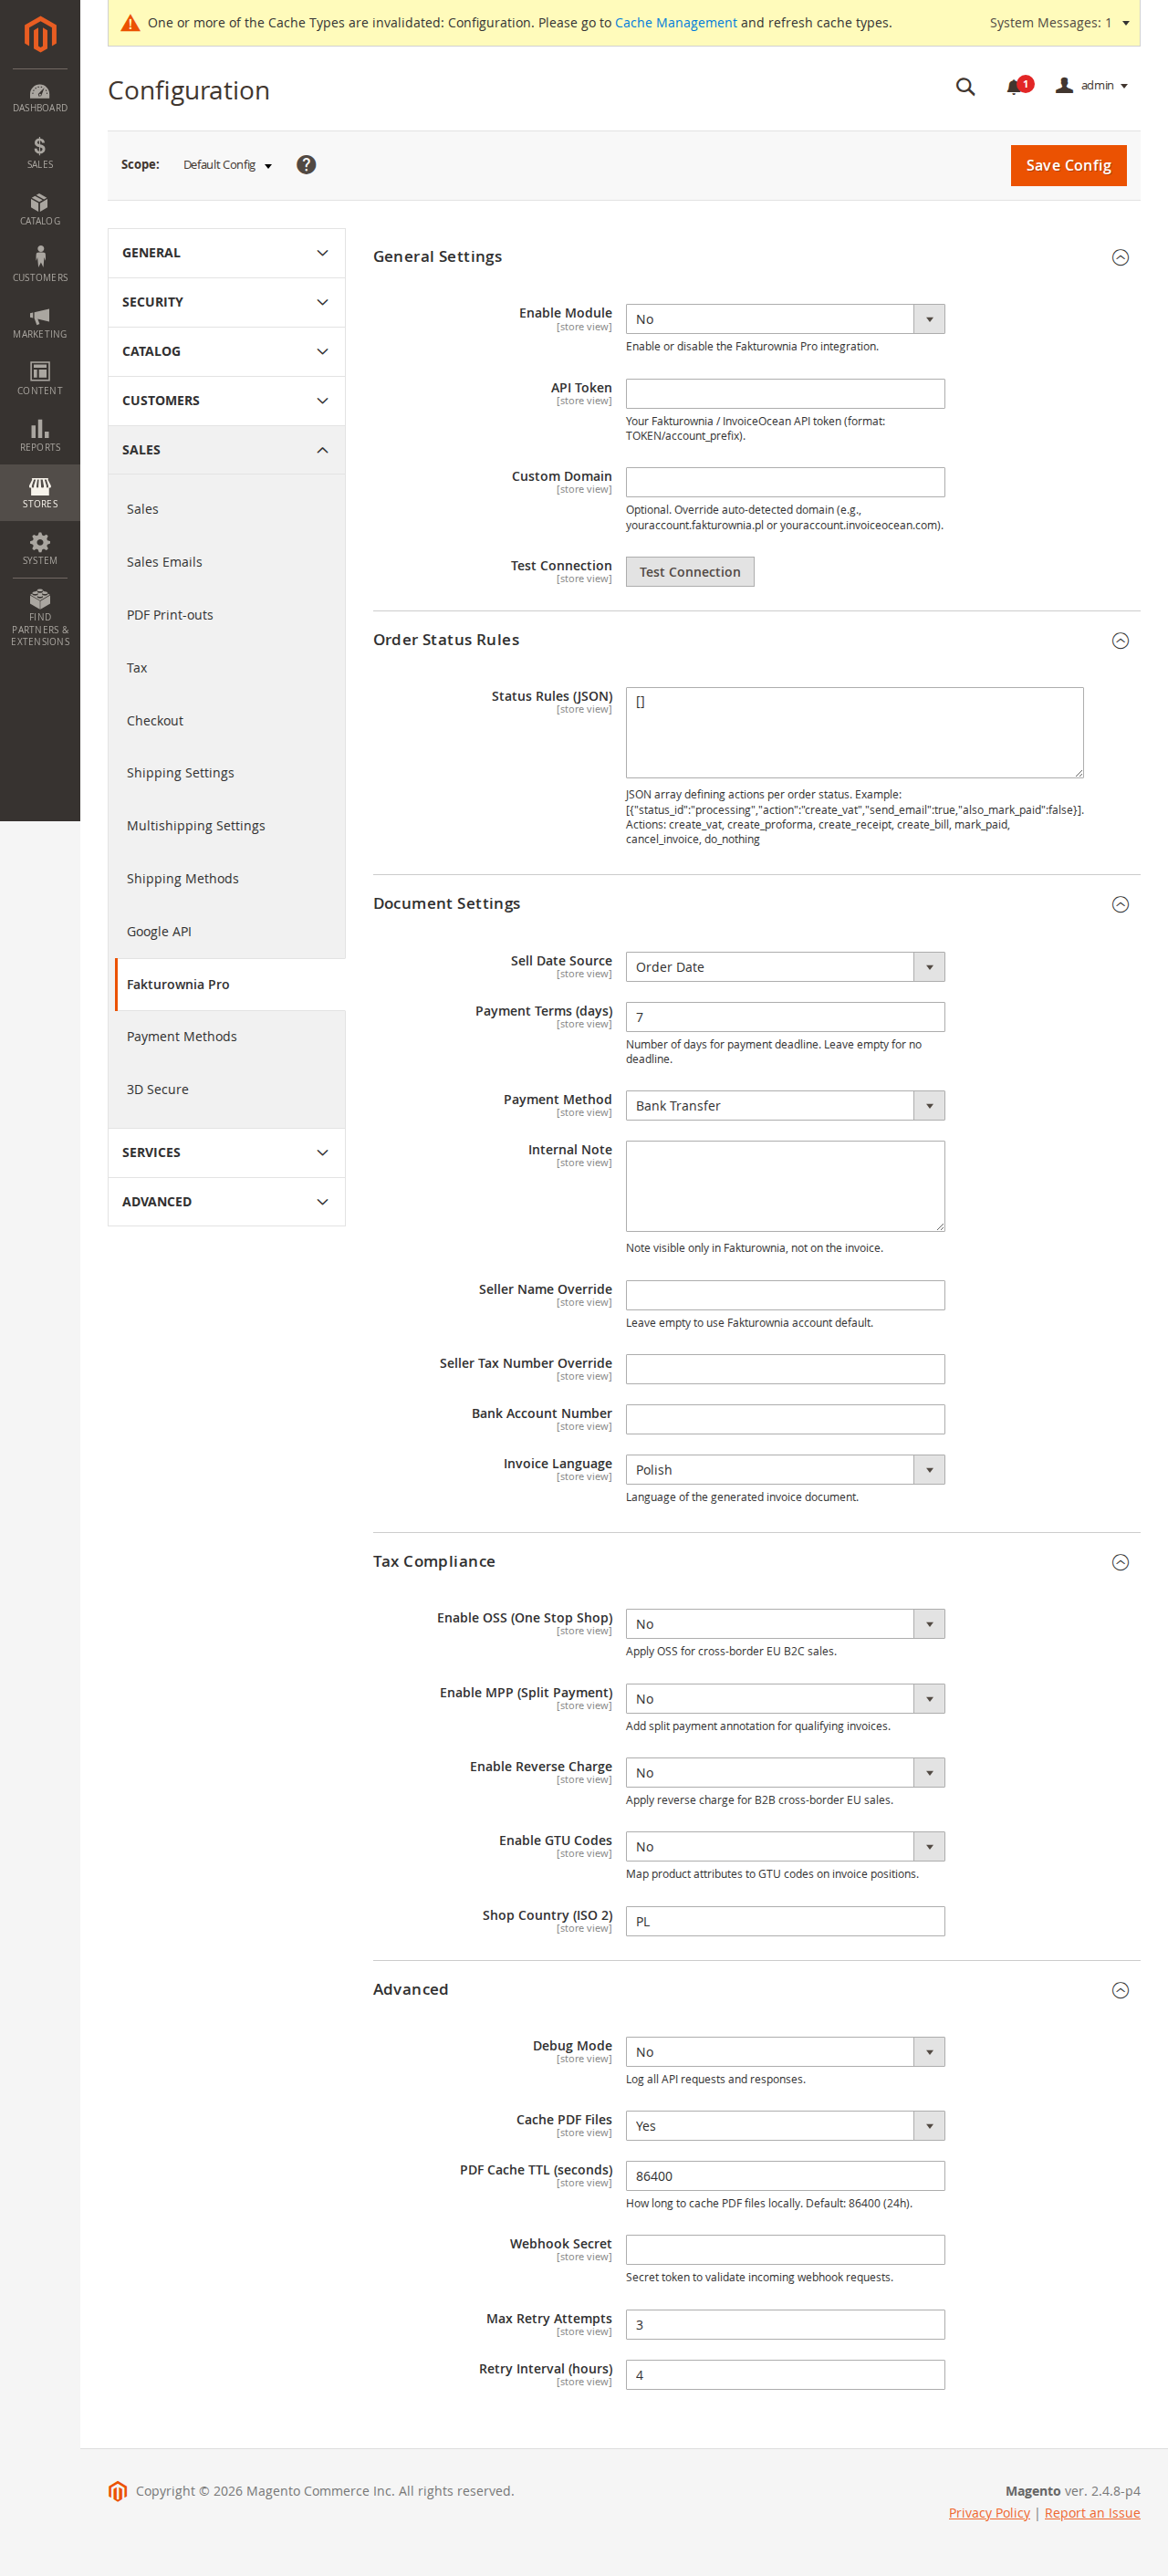The width and height of the screenshot is (1168, 2576).
Task: Open the Dashboard from the sidebar
Action: 40,97
